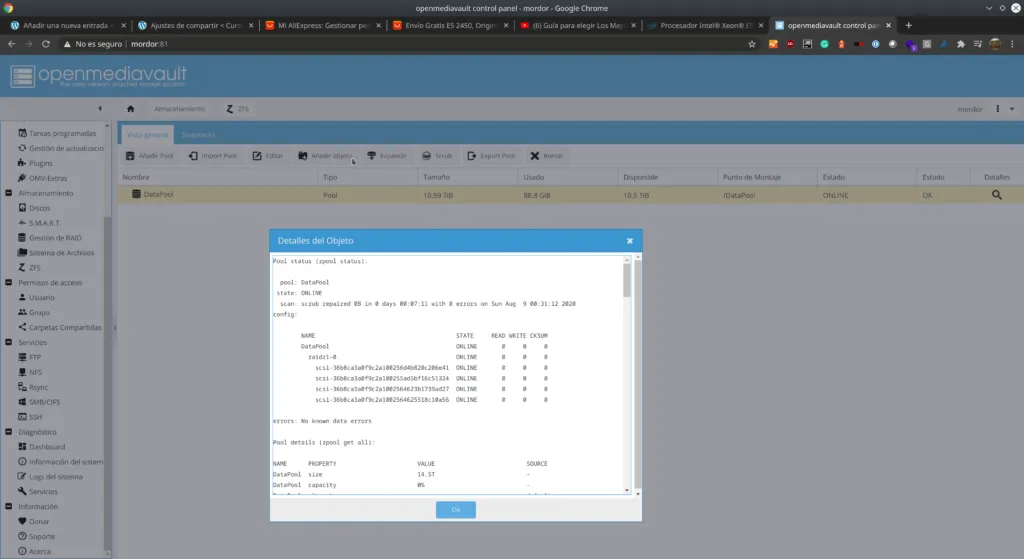
Task: Open details magnifier for DataPool row
Action: click(x=997, y=195)
